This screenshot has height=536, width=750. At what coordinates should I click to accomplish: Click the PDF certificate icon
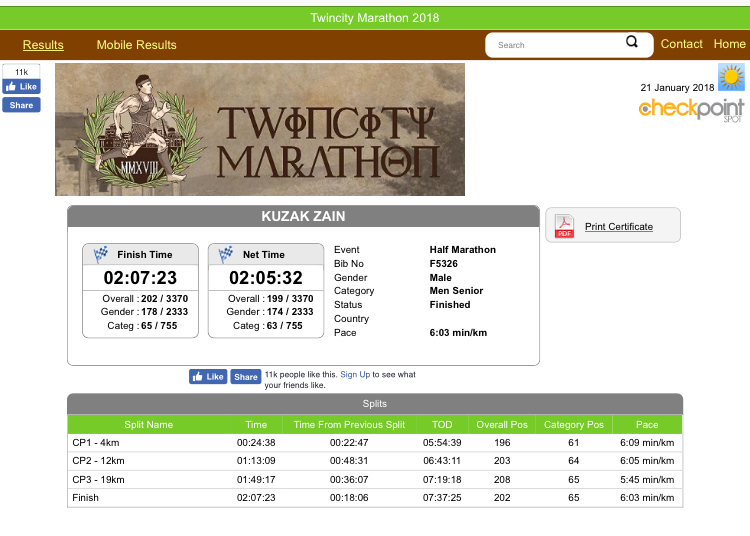[x=564, y=226]
